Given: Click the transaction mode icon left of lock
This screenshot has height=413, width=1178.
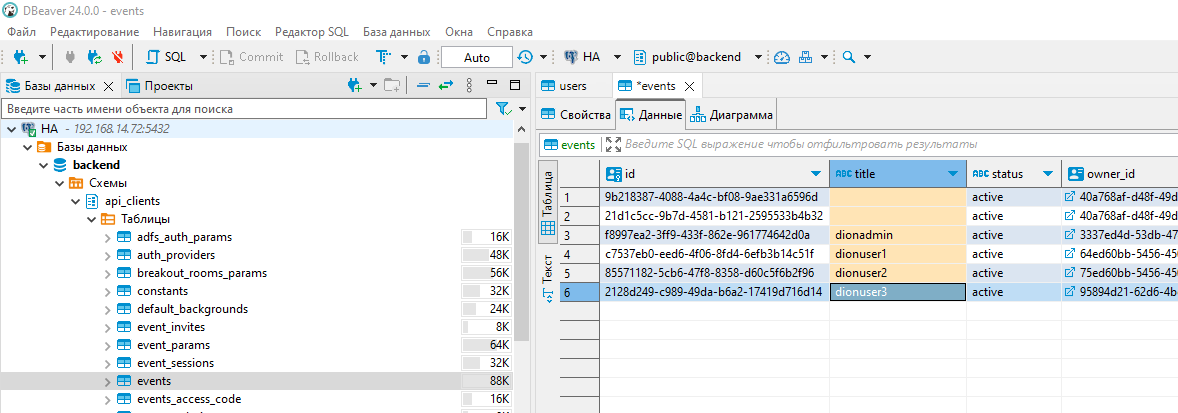Looking at the screenshot, I should pyautogui.click(x=383, y=56).
